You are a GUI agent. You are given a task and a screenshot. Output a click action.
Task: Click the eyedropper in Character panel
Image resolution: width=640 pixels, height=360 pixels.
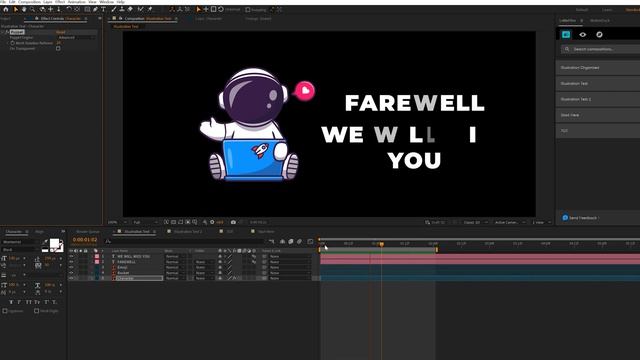44,242
